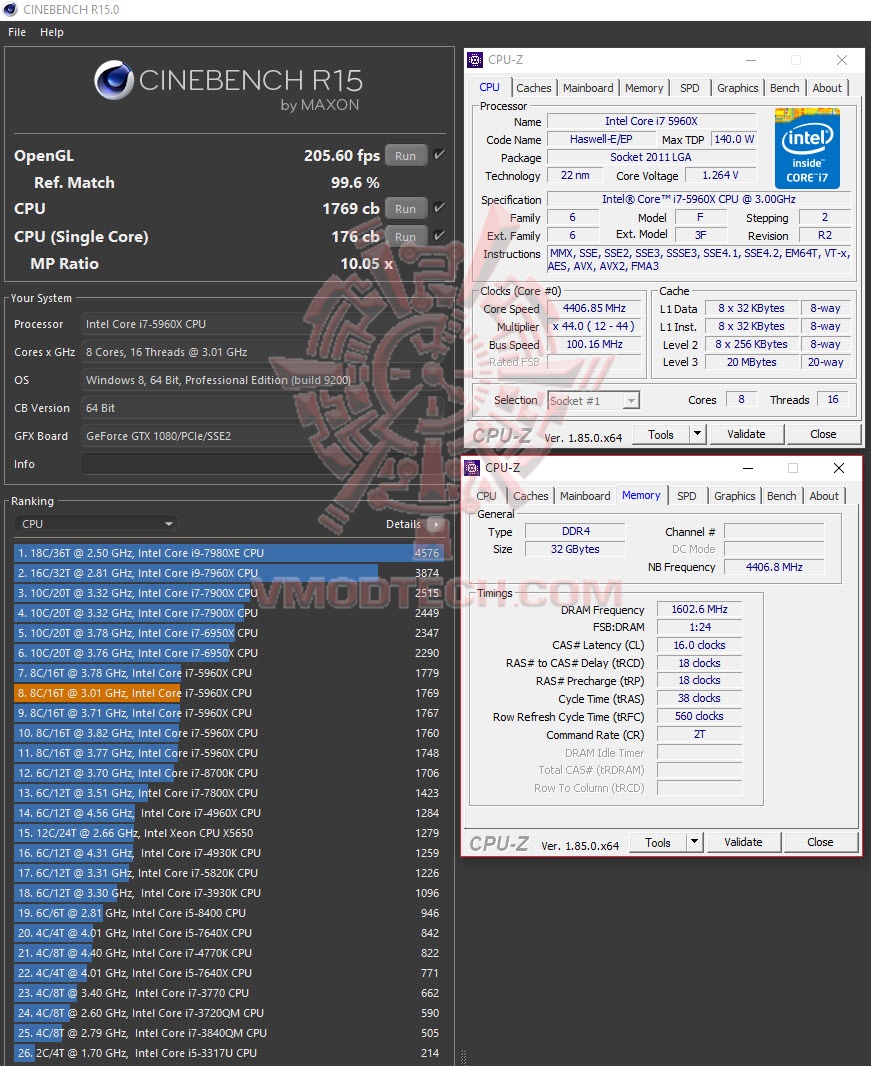Select Mainboard tab in the Memory CPU-Z window
Screen dimensions: 871x1066
coord(585,496)
